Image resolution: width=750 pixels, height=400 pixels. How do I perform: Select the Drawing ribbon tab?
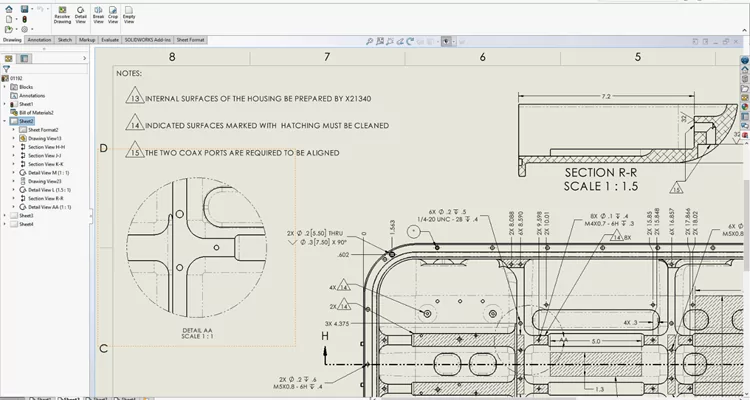tap(12, 40)
